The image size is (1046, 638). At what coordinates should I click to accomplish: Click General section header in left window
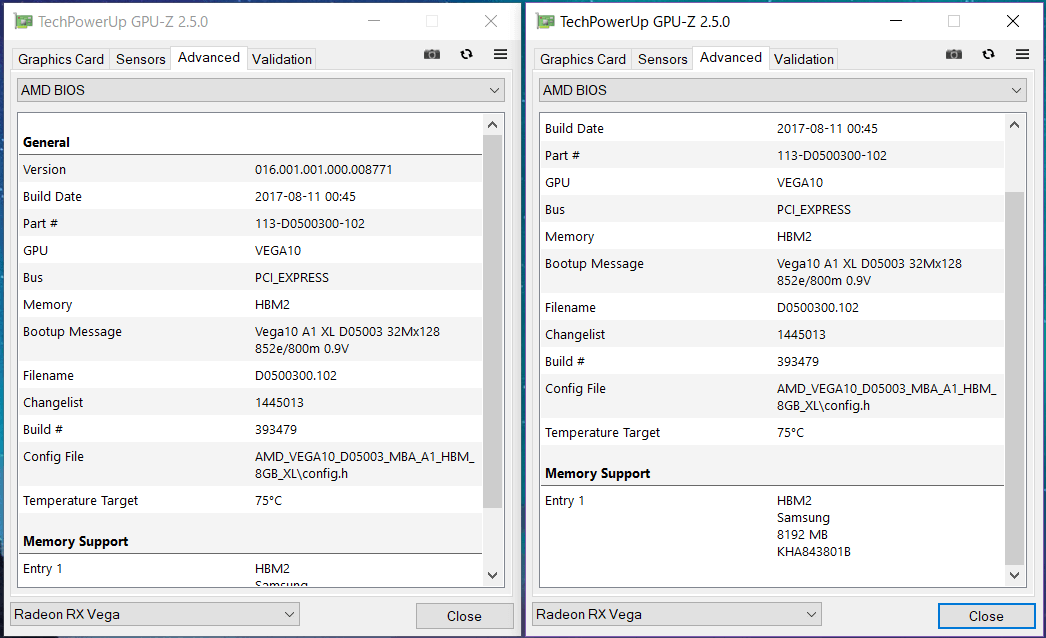point(46,142)
